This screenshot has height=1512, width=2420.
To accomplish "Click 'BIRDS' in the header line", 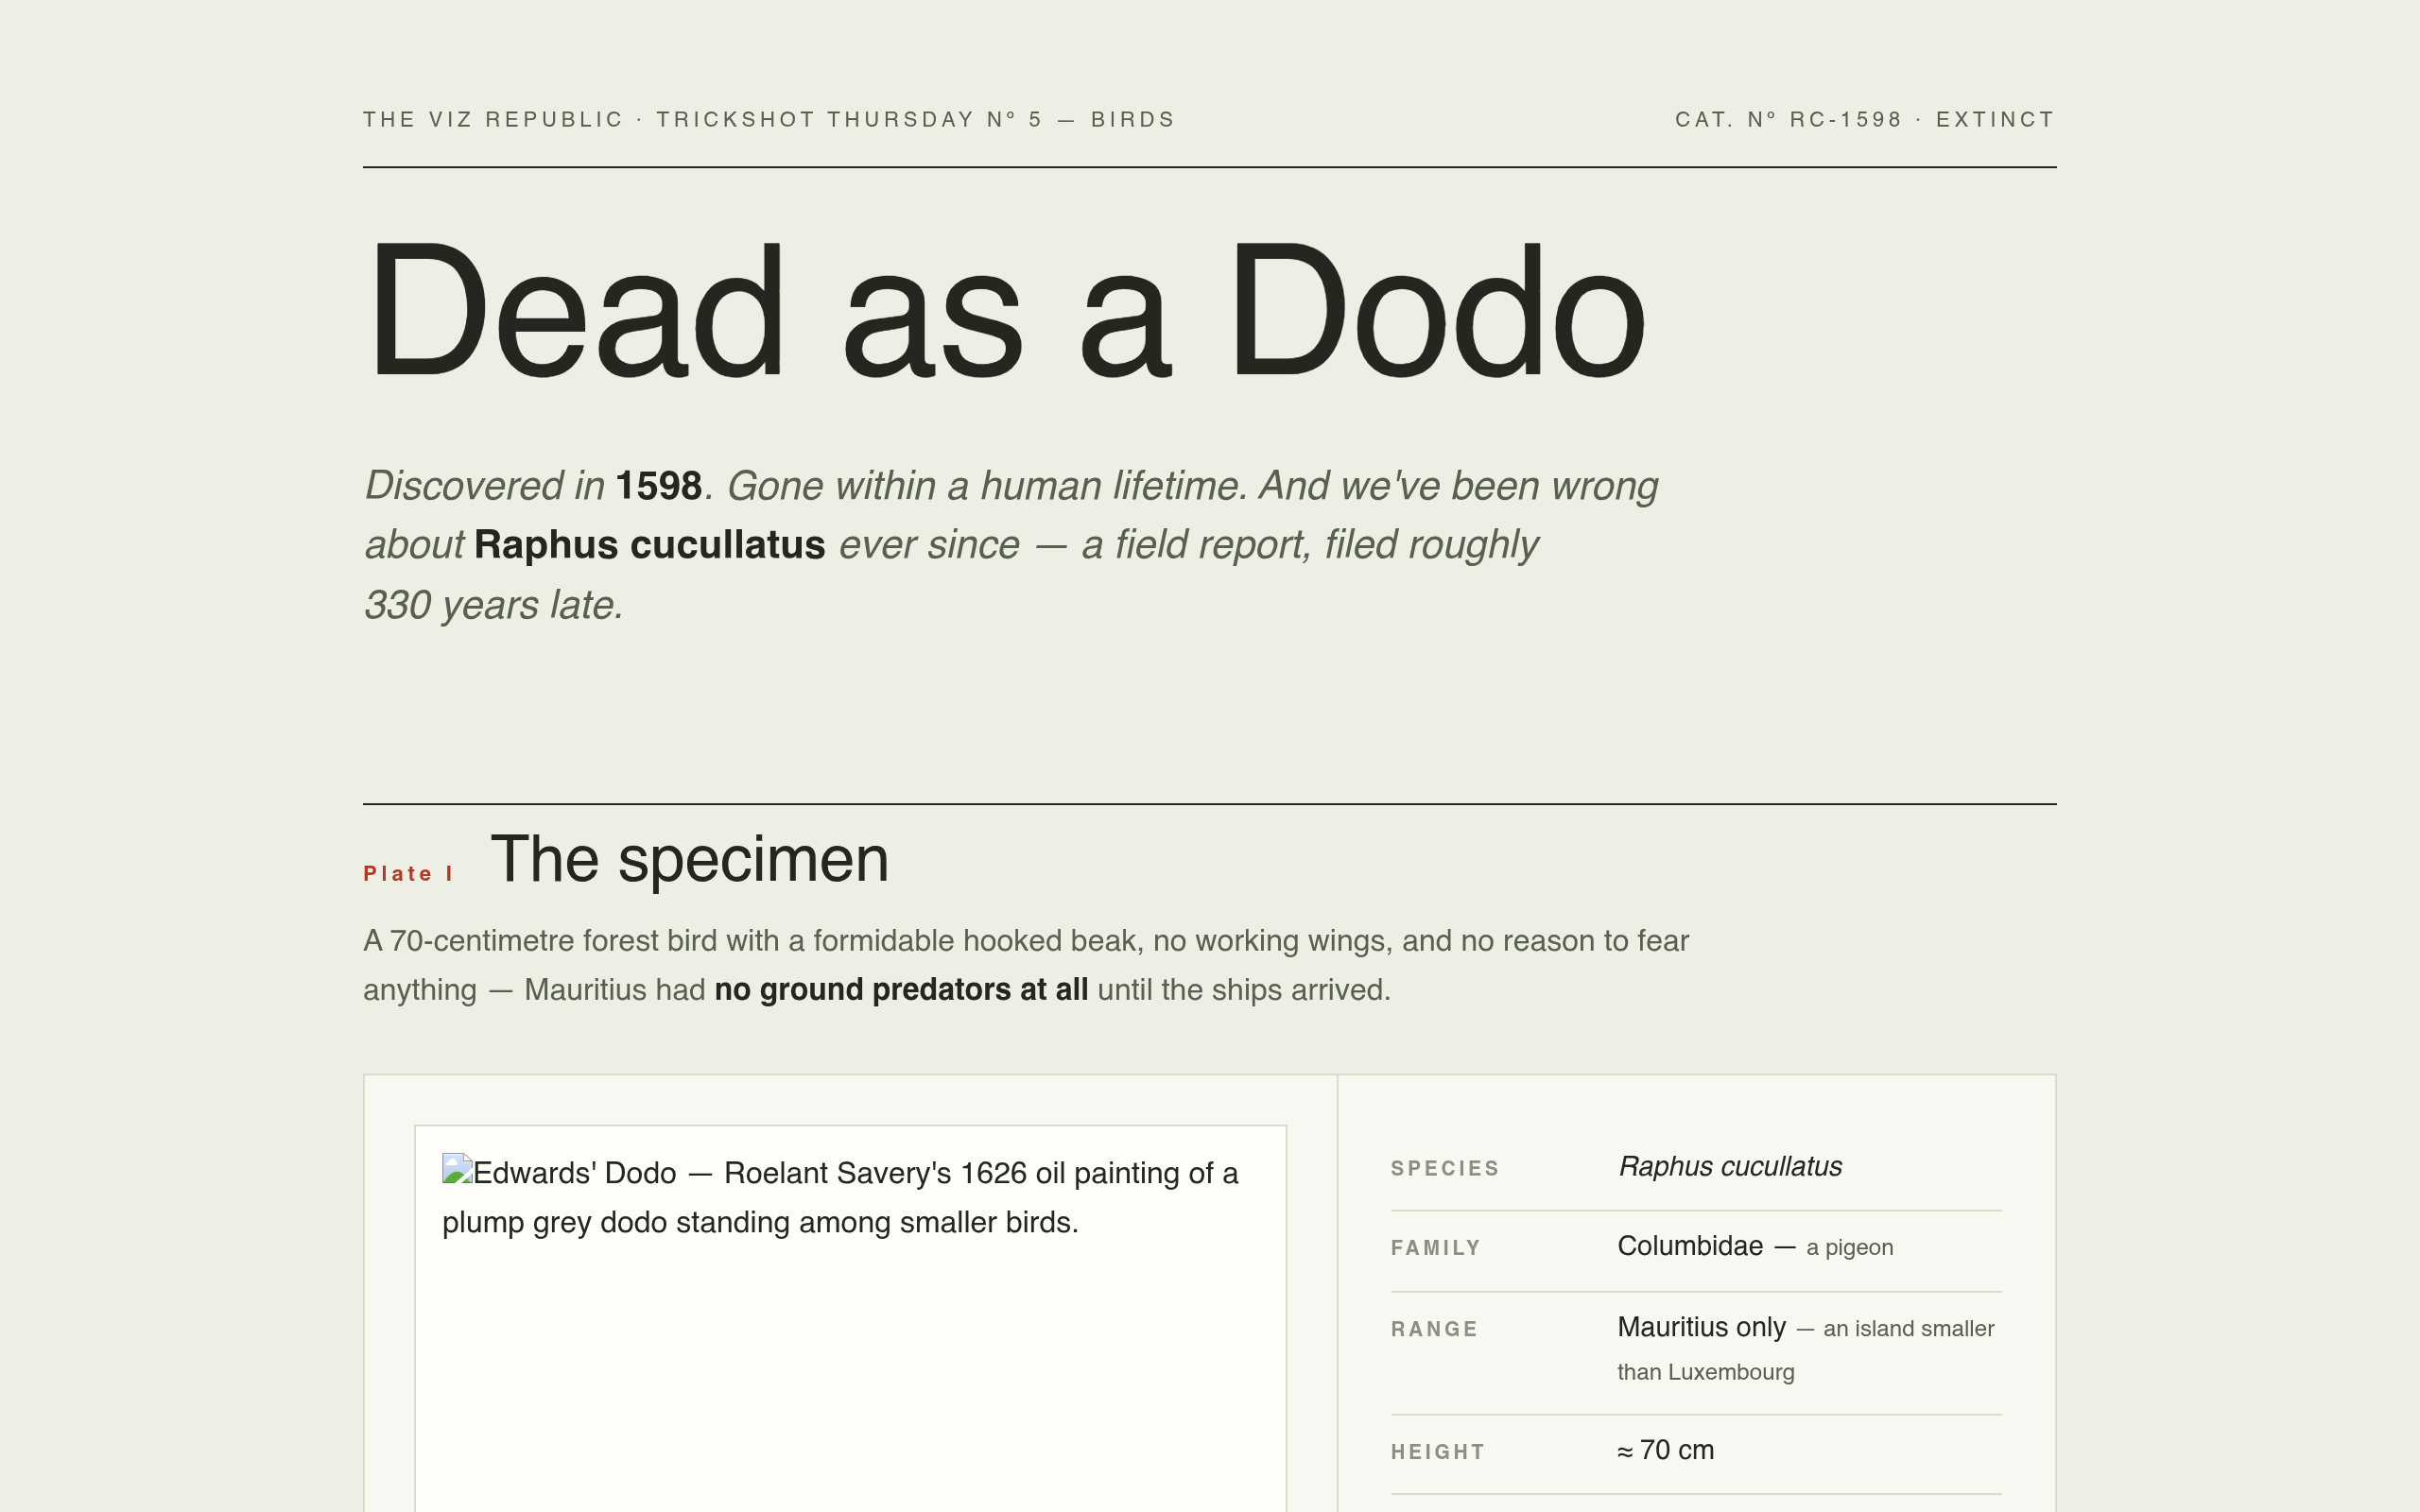I will click(1133, 120).
